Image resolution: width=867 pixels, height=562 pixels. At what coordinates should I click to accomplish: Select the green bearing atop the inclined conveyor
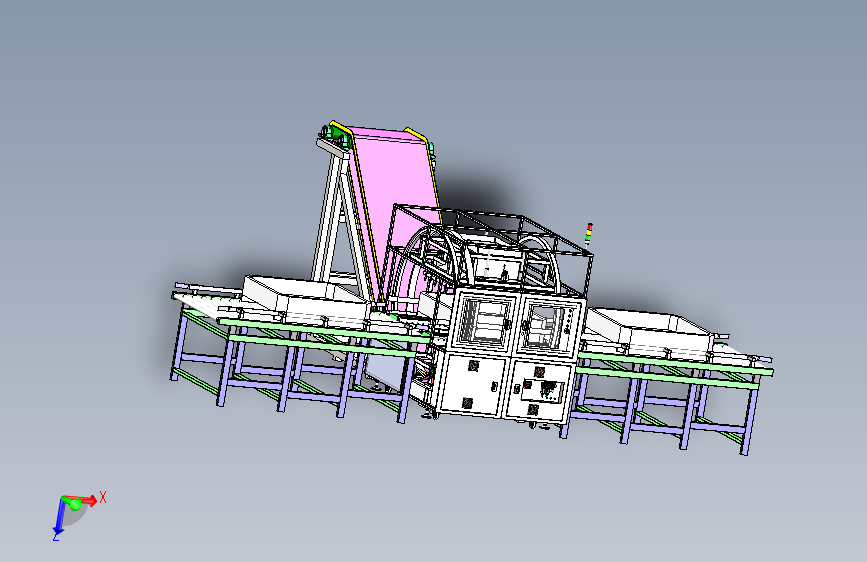[336, 134]
